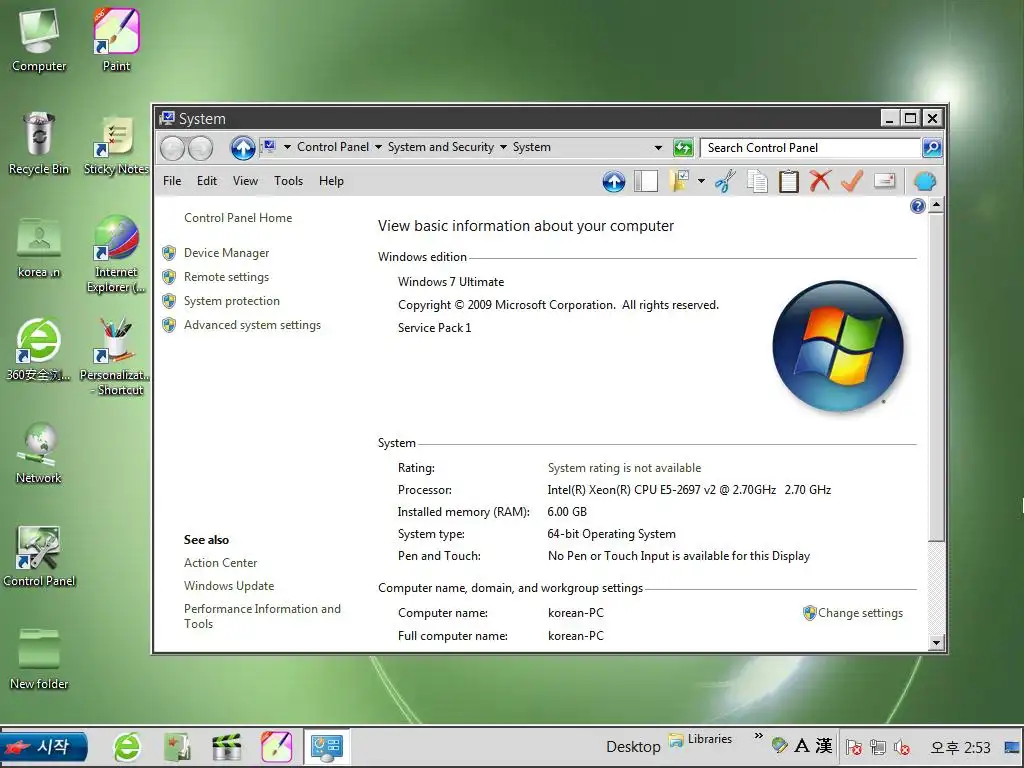The height and width of the screenshot is (768, 1024).
Task: Click the Up folder arrow in the toolbar
Action: tap(614, 181)
